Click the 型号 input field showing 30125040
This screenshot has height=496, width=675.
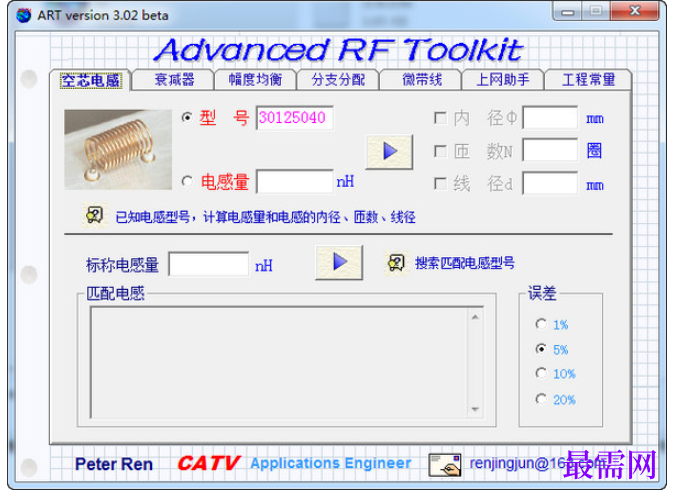click(295, 118)
